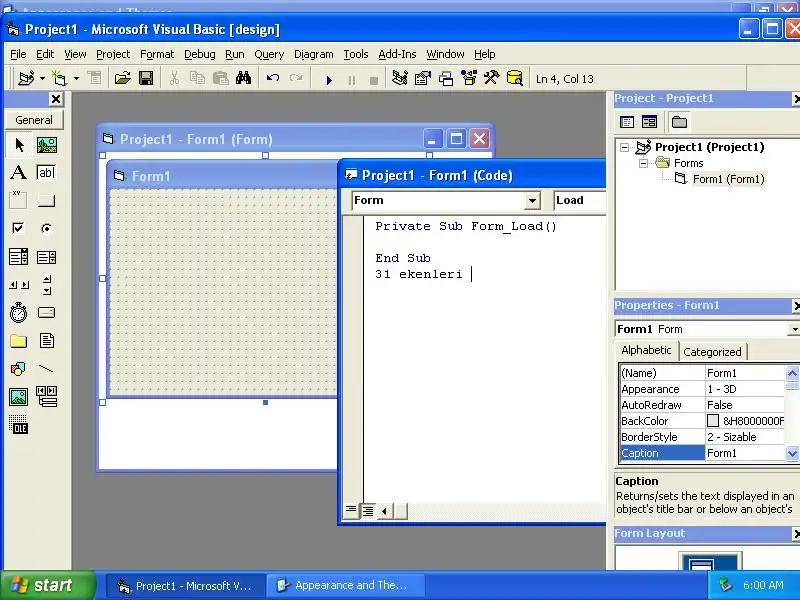Select the Pointer tool in toolbox

(19, 145)
